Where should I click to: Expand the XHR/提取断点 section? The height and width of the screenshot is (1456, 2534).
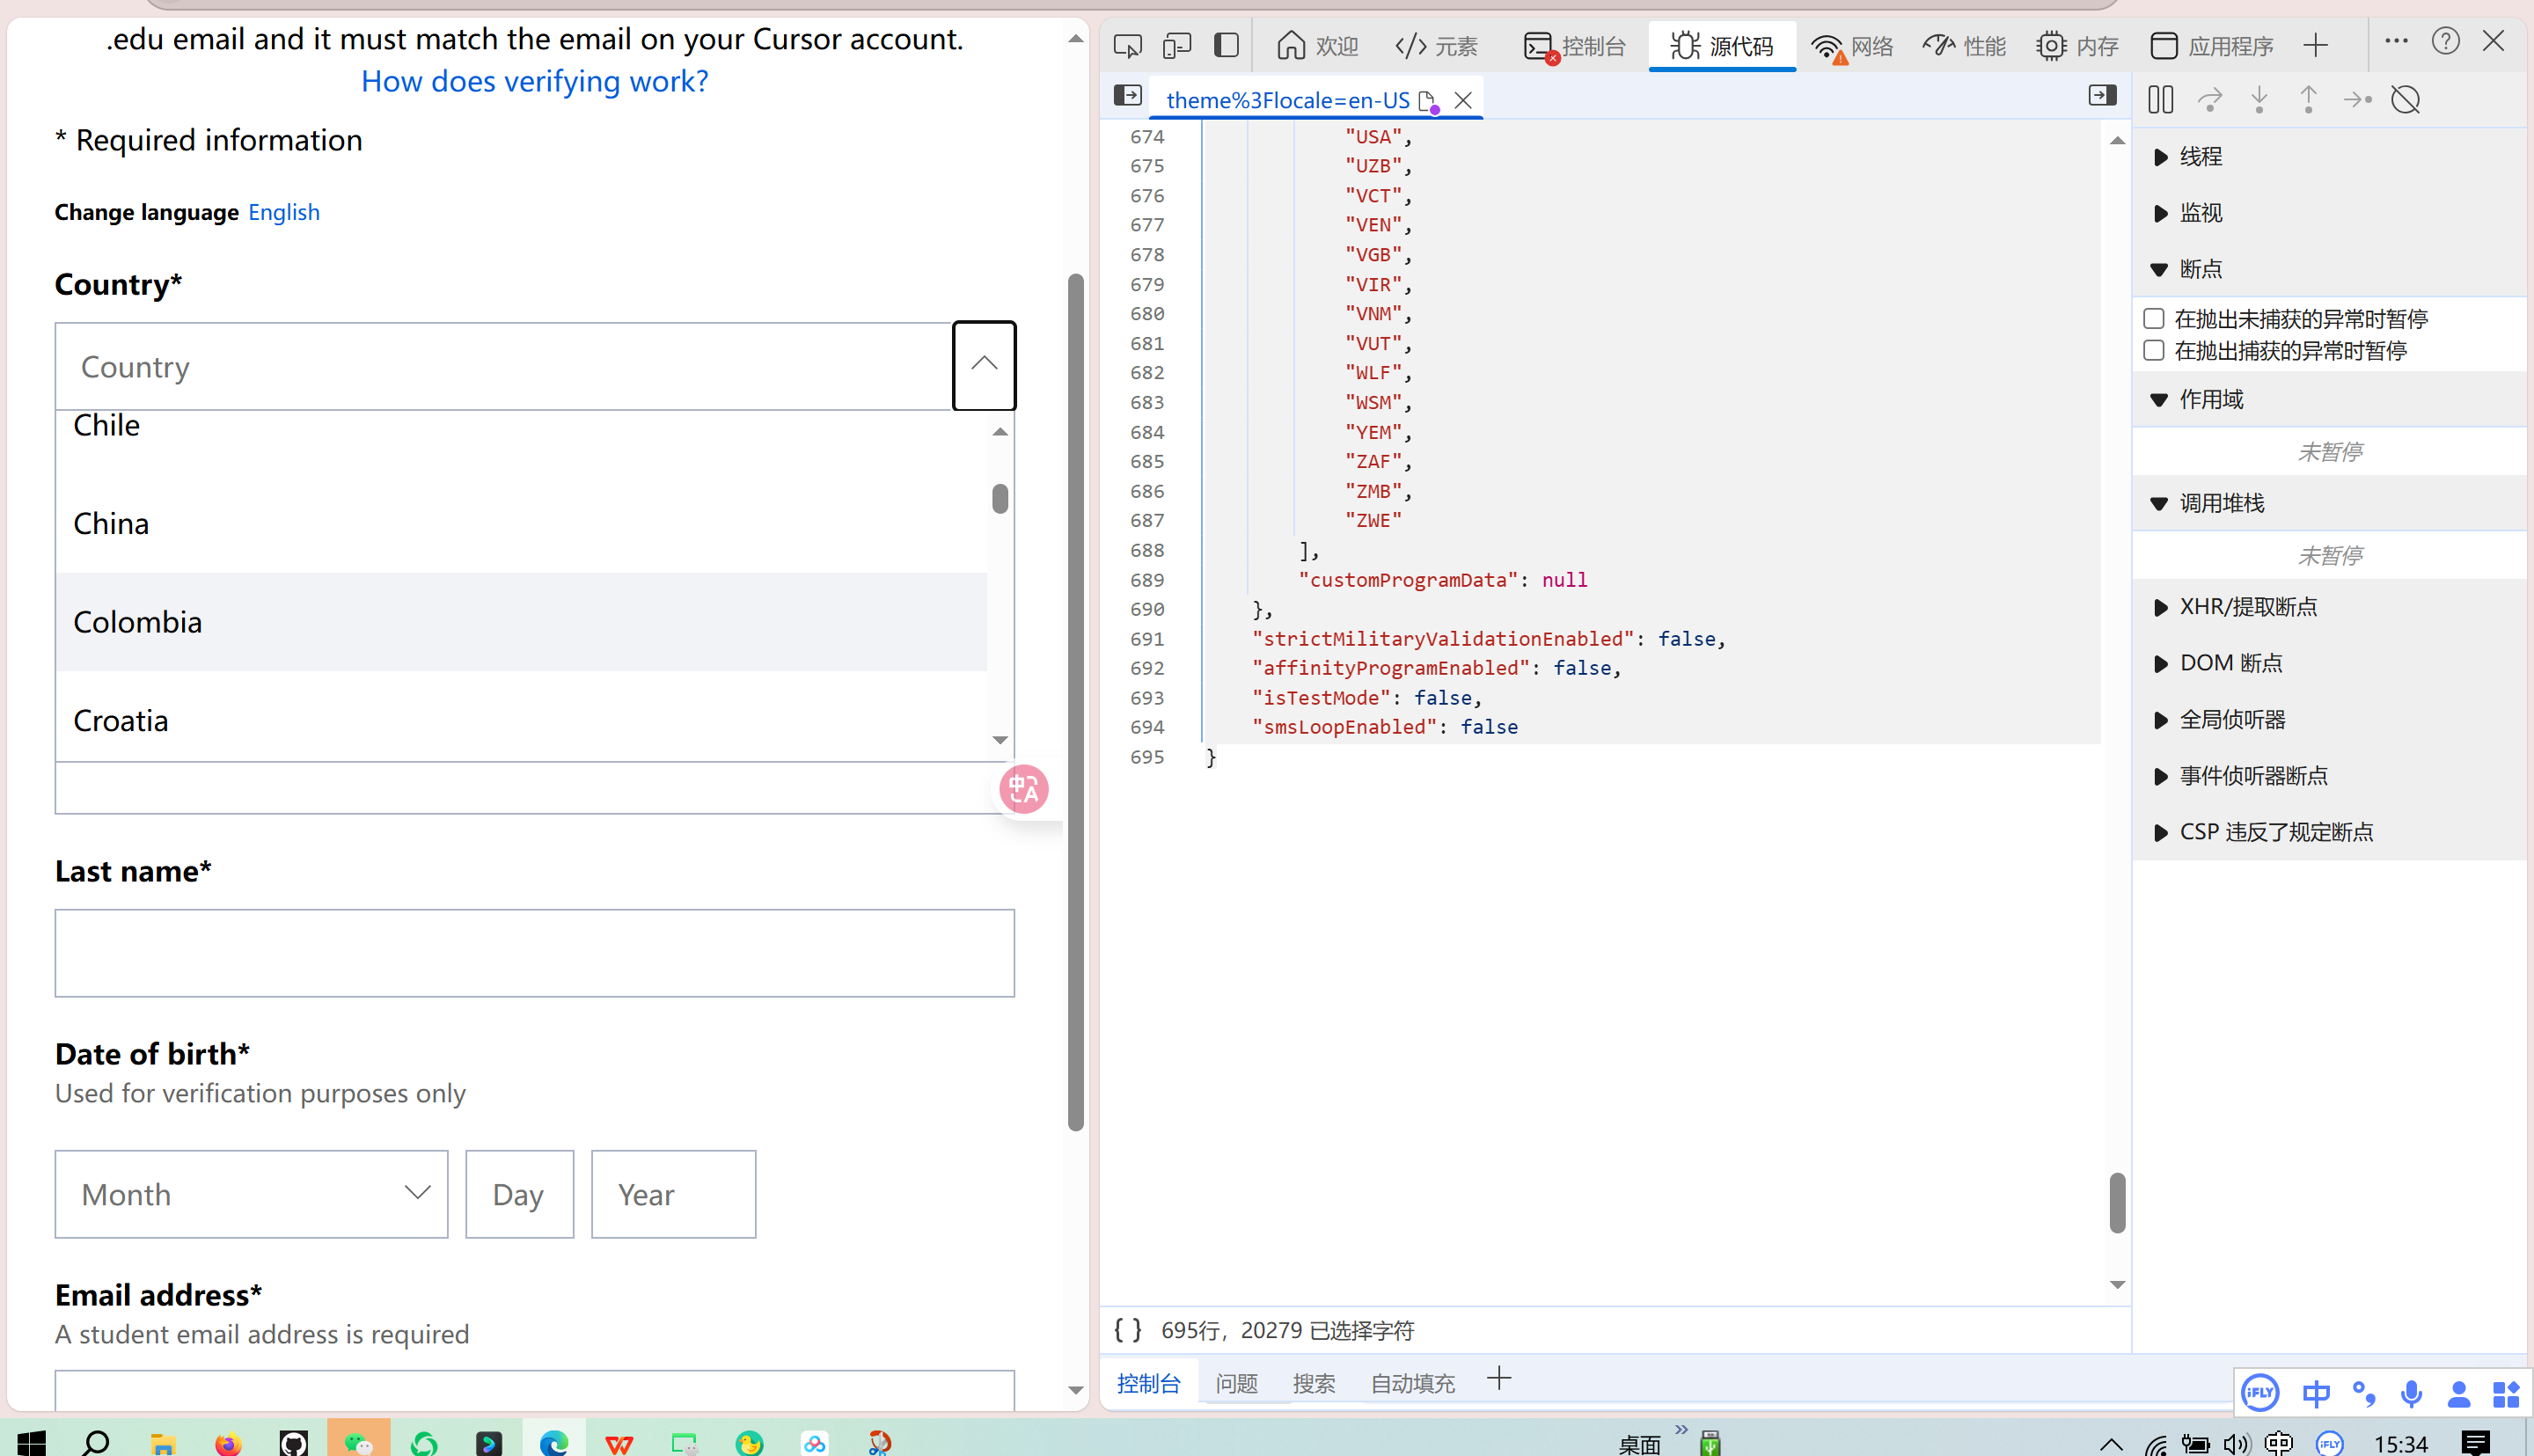pos(2247,607)
